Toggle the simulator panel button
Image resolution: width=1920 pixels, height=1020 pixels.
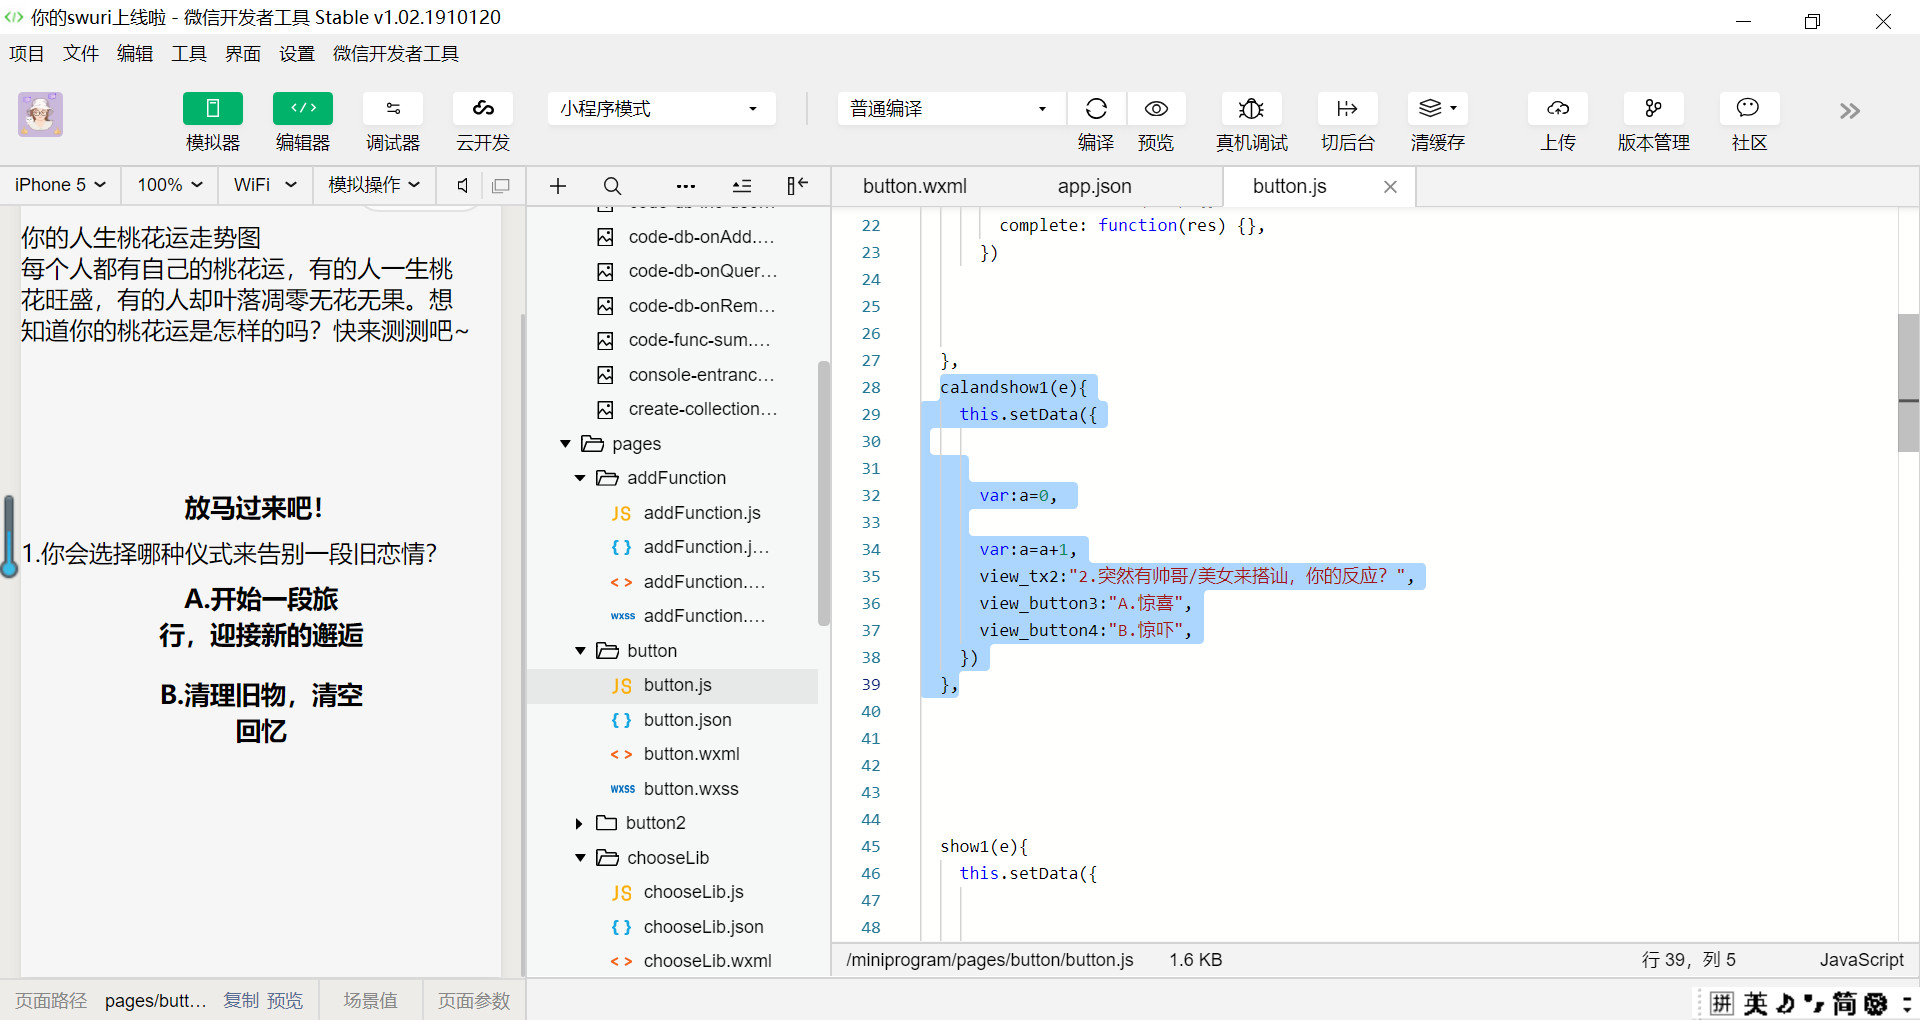pos(212,109)
